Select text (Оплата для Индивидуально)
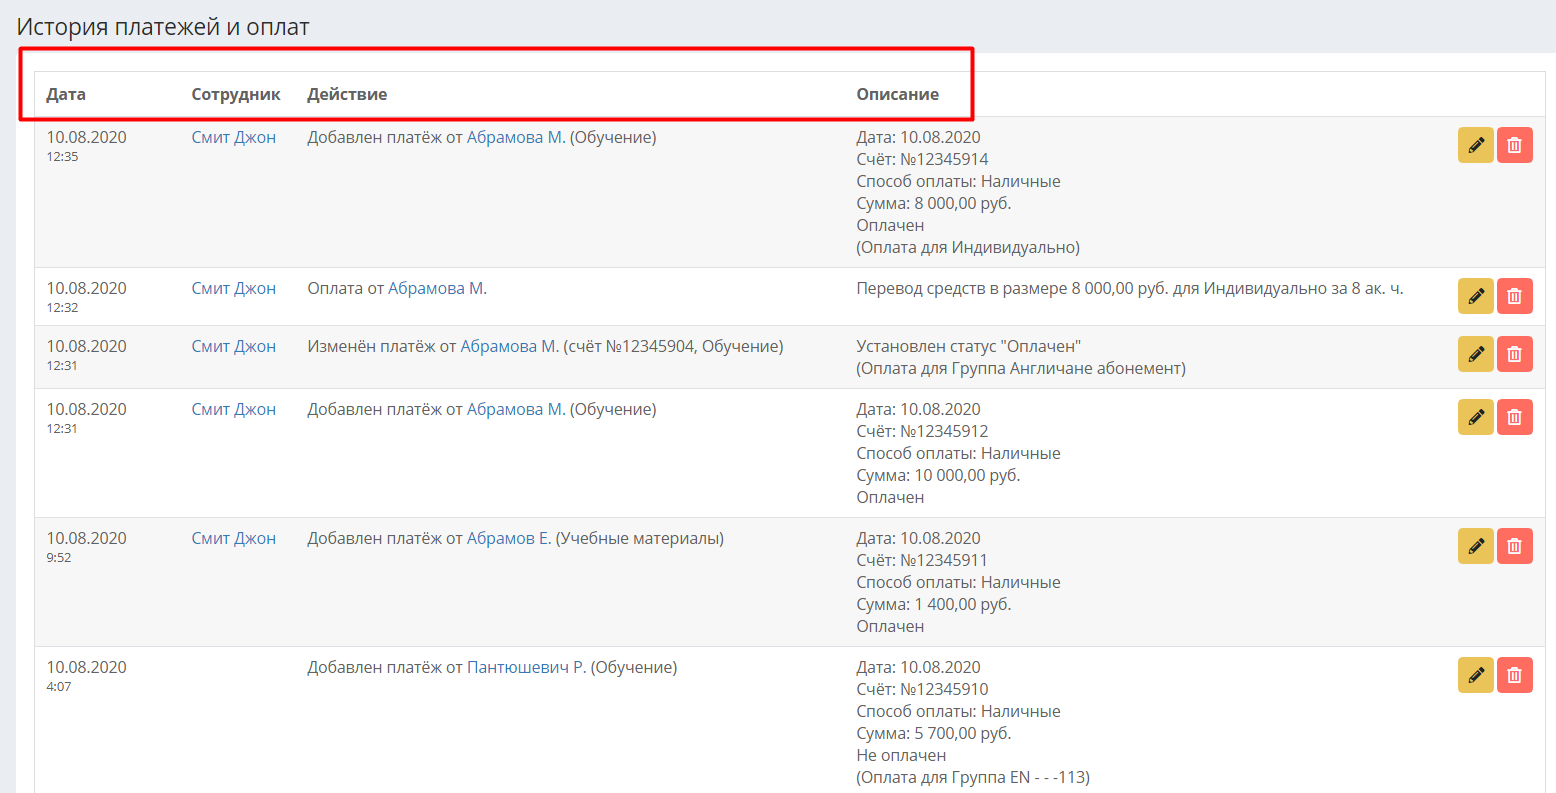The image size is (1556, 793). pos(968,248)
